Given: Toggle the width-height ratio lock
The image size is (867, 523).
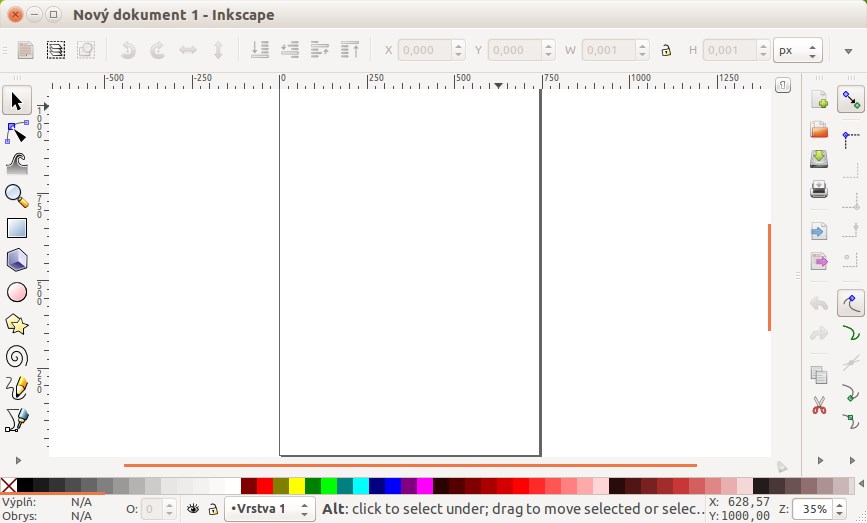Looking at the screenshot, I should pos(666,50).
